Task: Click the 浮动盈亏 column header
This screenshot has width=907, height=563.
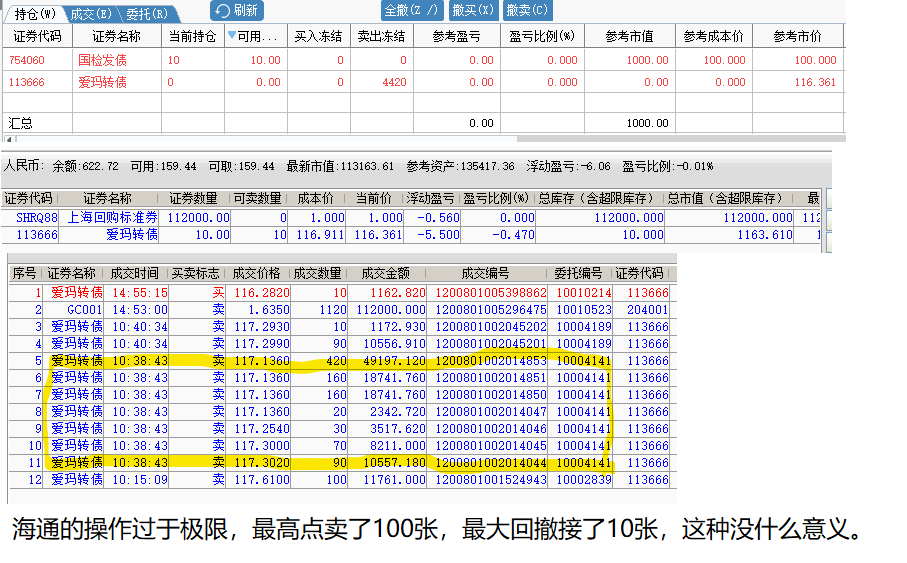Action: click(431, 198)
